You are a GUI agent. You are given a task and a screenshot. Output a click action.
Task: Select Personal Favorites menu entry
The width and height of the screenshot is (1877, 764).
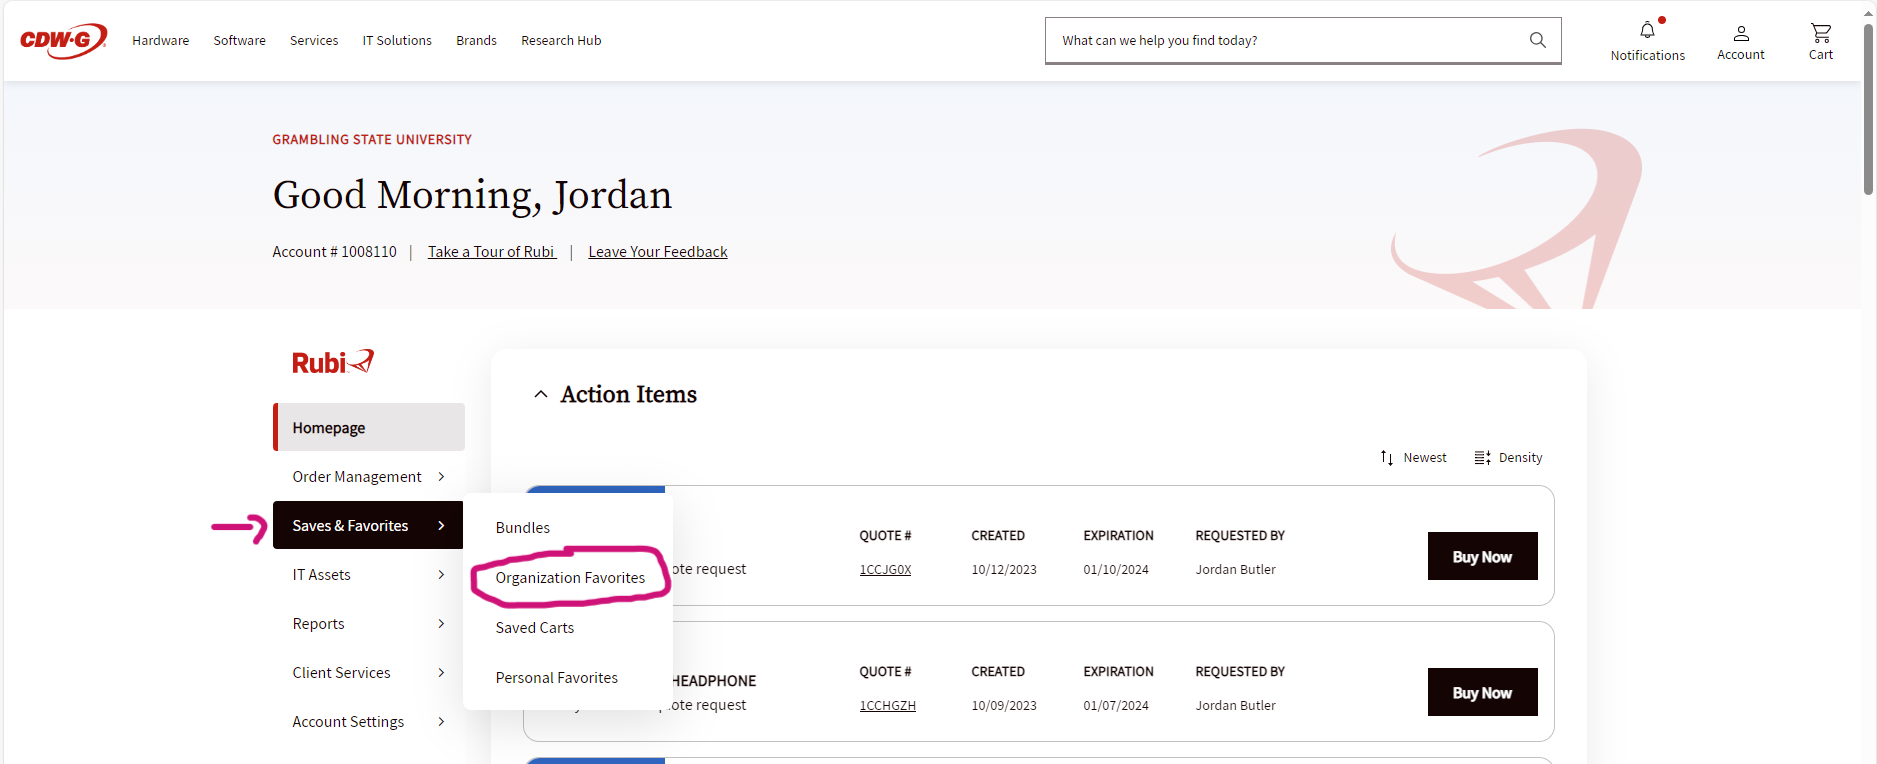[x=557, y=677]
